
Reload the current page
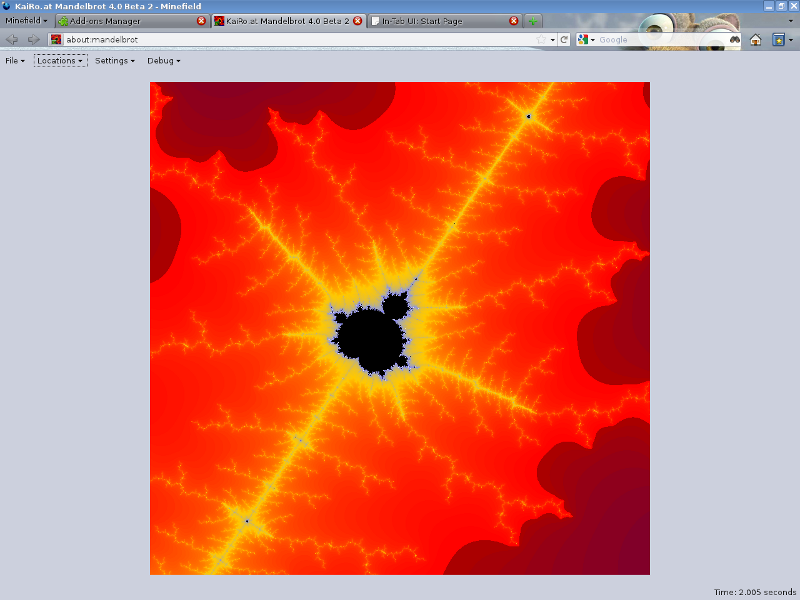tap(563, 40)
